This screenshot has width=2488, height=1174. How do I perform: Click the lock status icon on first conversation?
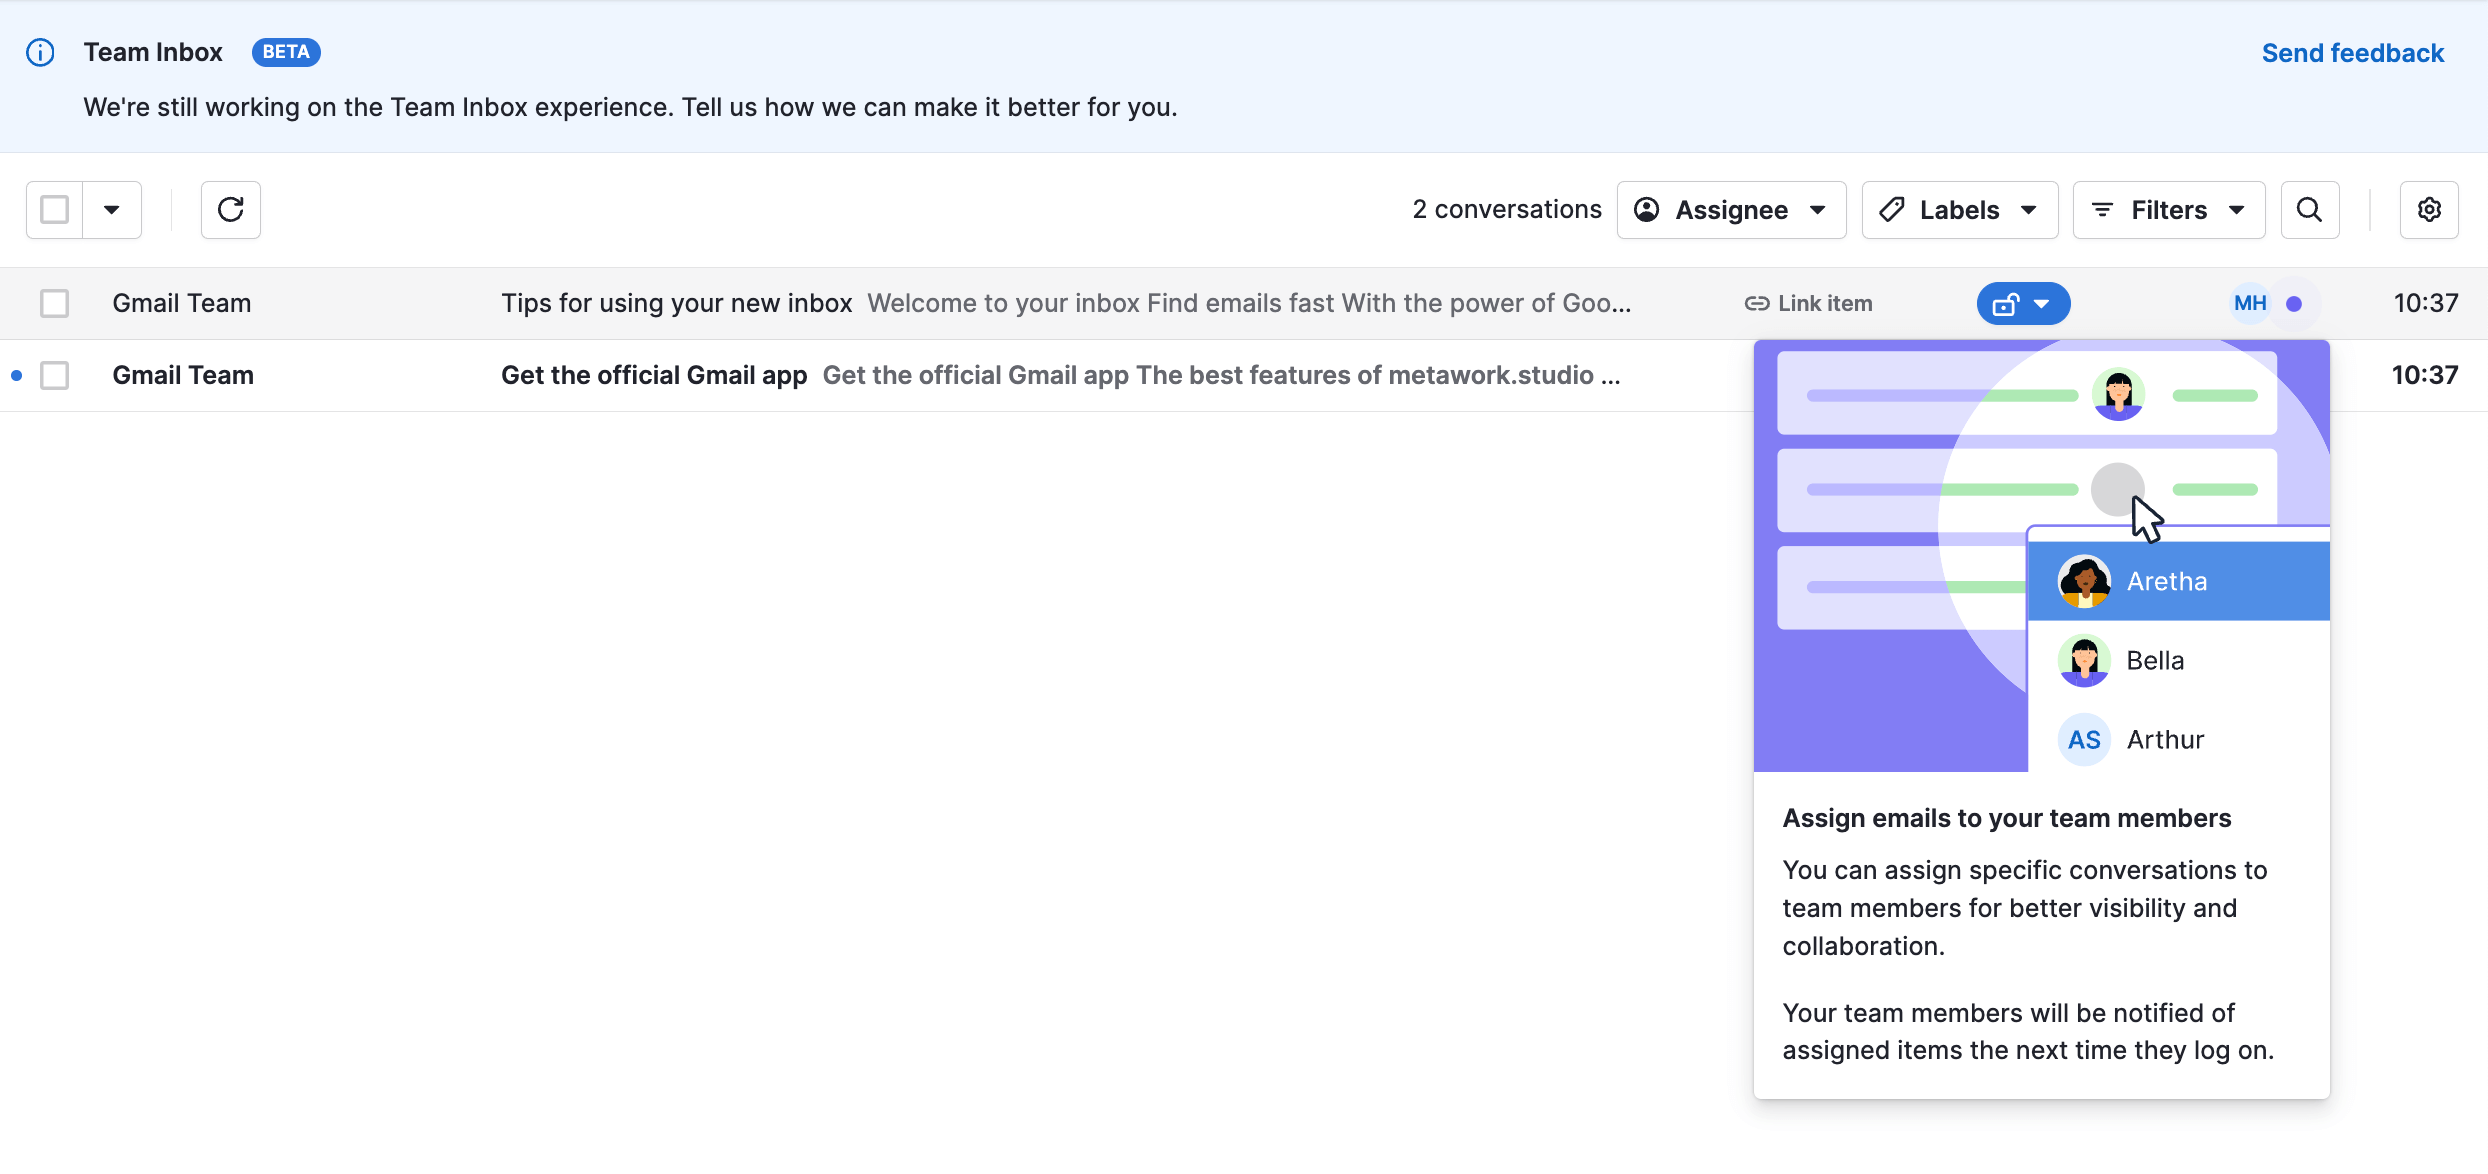[x=2007, y=304]
